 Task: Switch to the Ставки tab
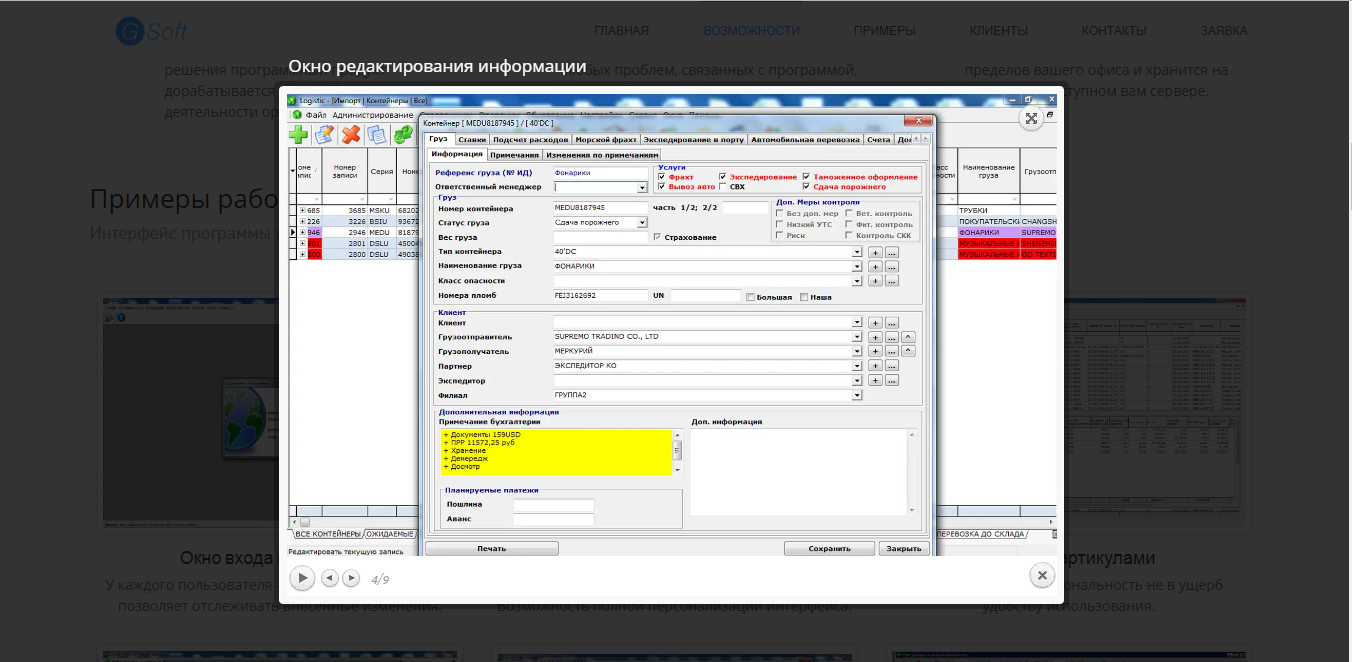(472, 140)
